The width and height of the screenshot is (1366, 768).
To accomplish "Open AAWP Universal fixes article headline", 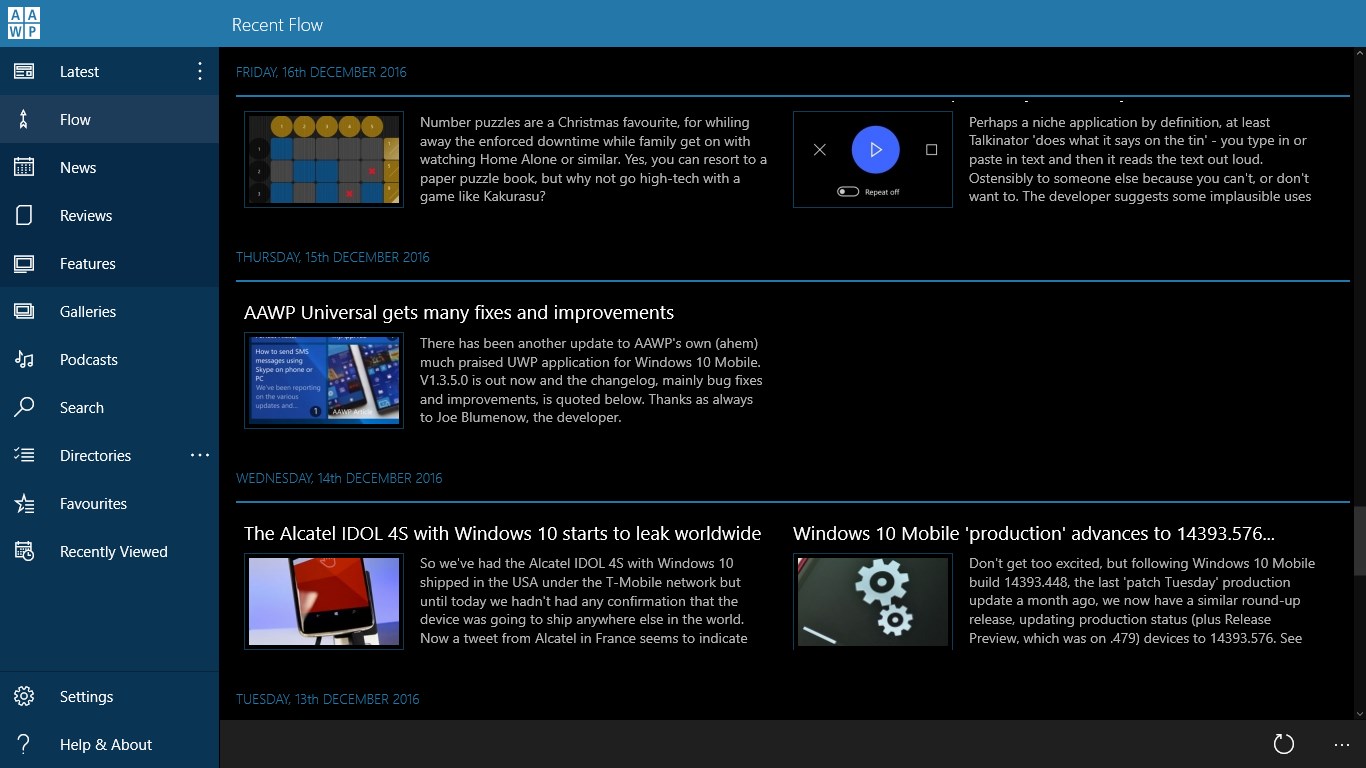I will pos(459,312).
